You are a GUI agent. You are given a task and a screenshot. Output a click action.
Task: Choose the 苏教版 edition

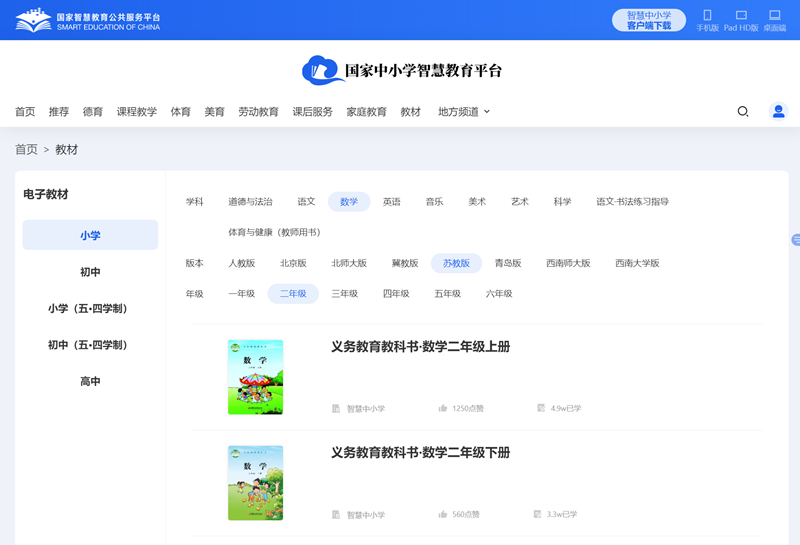pos(456,263)
